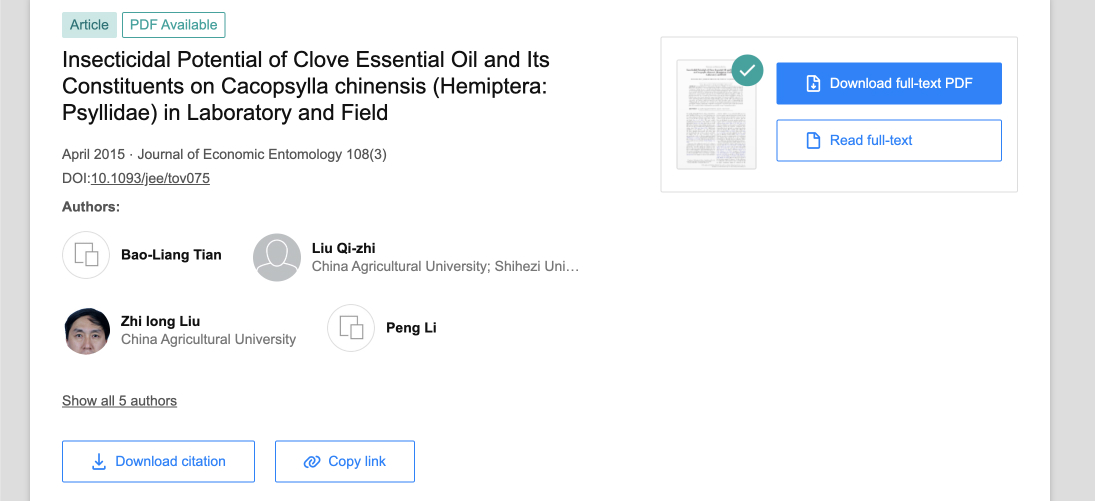This screenshot has width=1095, height=501.
Task: Click the PDF download icon in blue button
Action: coord(813,84)
